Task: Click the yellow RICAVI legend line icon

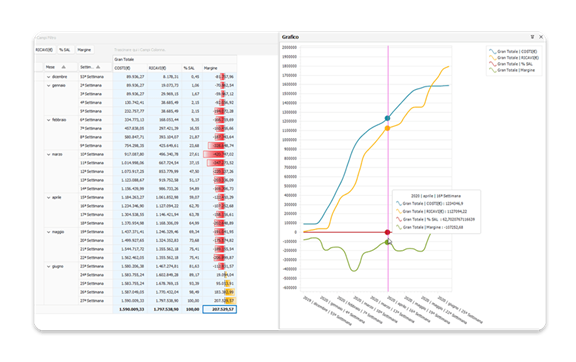Action: 492,58
